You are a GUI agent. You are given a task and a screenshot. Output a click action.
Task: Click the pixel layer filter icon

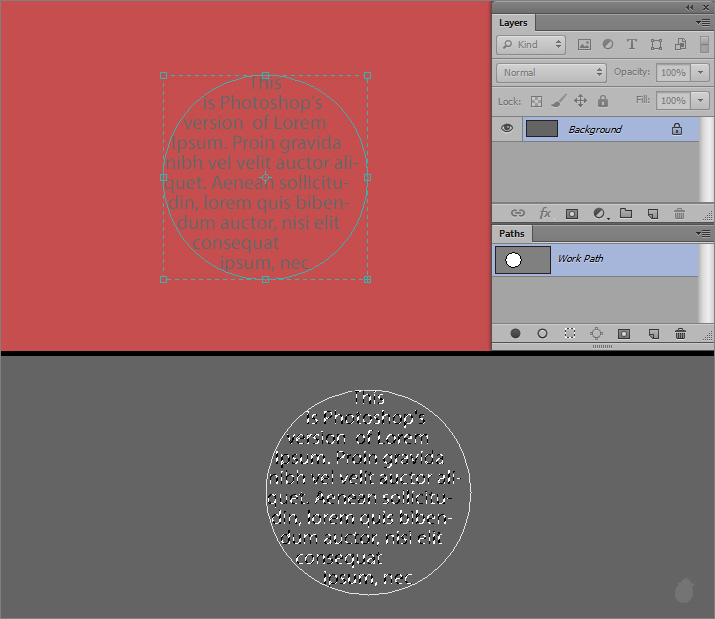tap(584, 44)
